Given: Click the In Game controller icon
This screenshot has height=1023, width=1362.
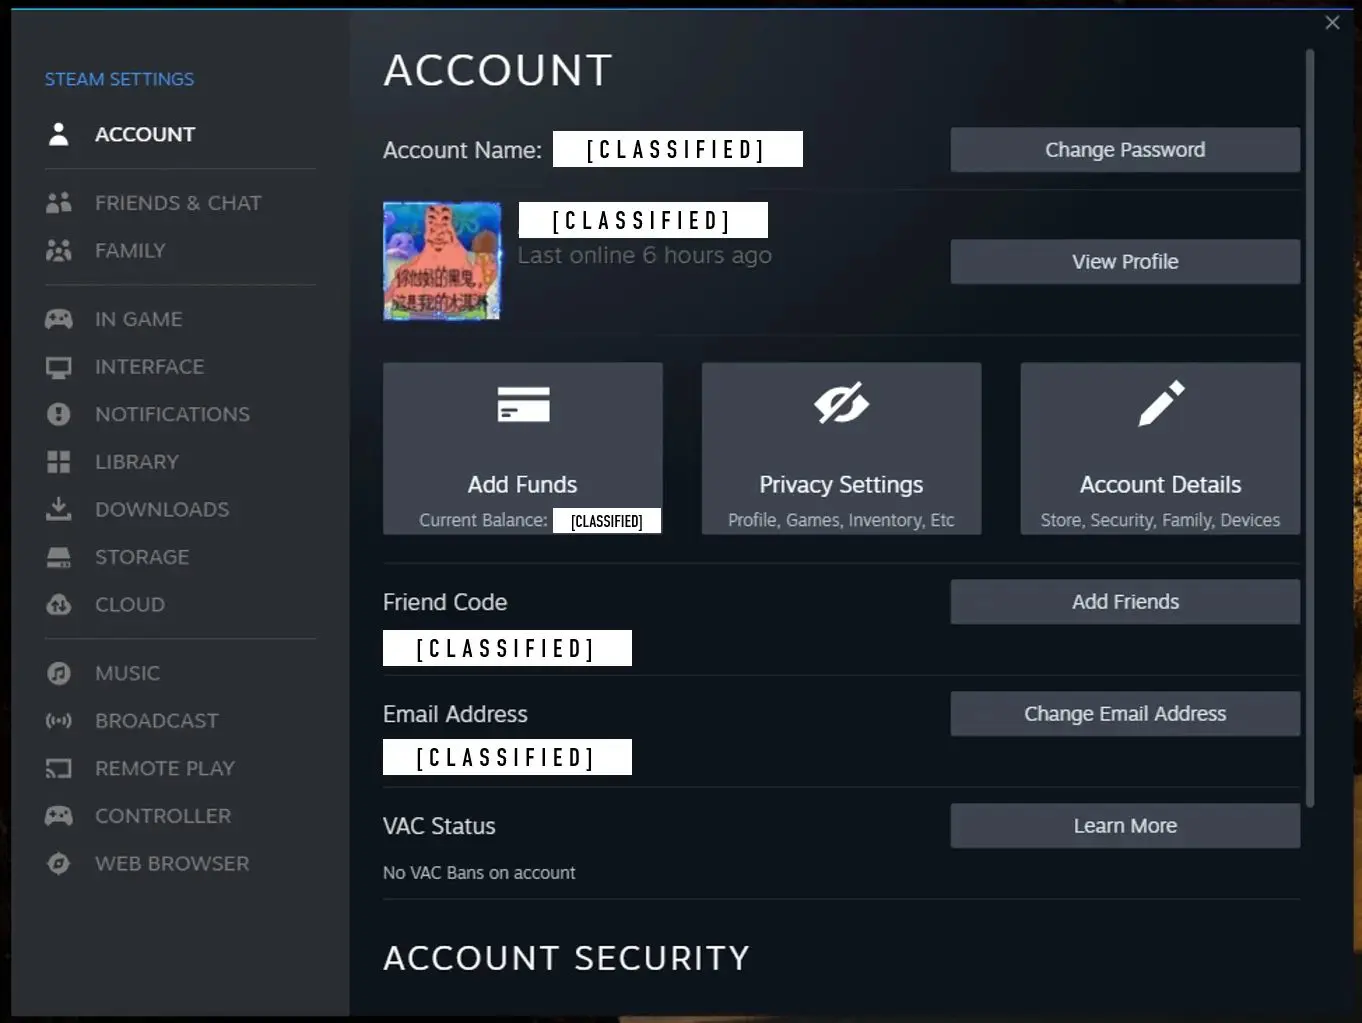Looking at the screenshot, I should point(59,319).
